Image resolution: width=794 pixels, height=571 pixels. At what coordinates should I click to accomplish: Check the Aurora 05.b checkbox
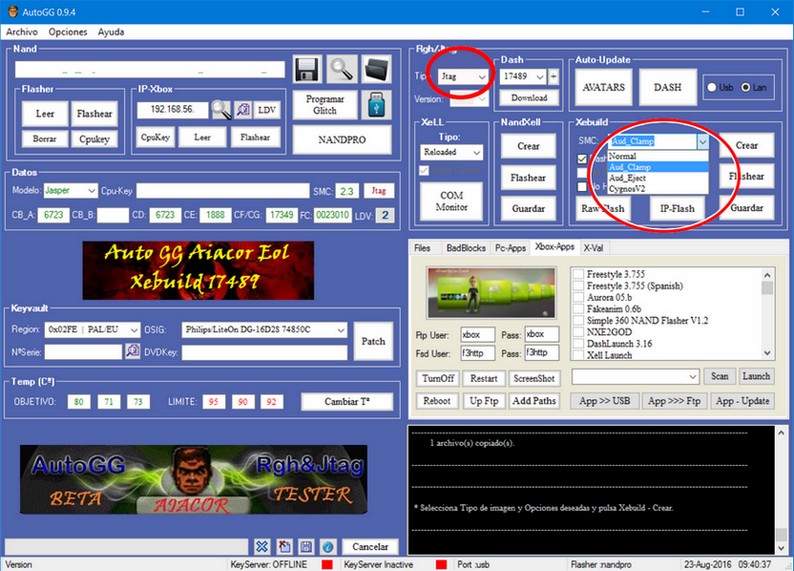coord(578,298)
